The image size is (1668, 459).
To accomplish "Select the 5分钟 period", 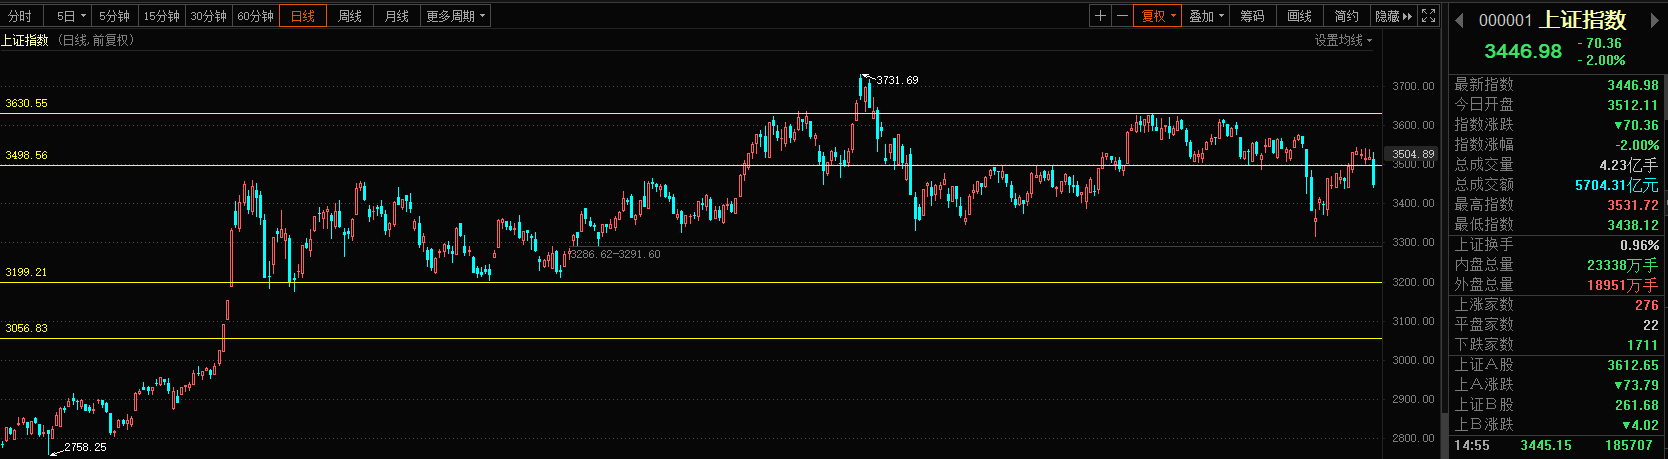I will 114,16.
